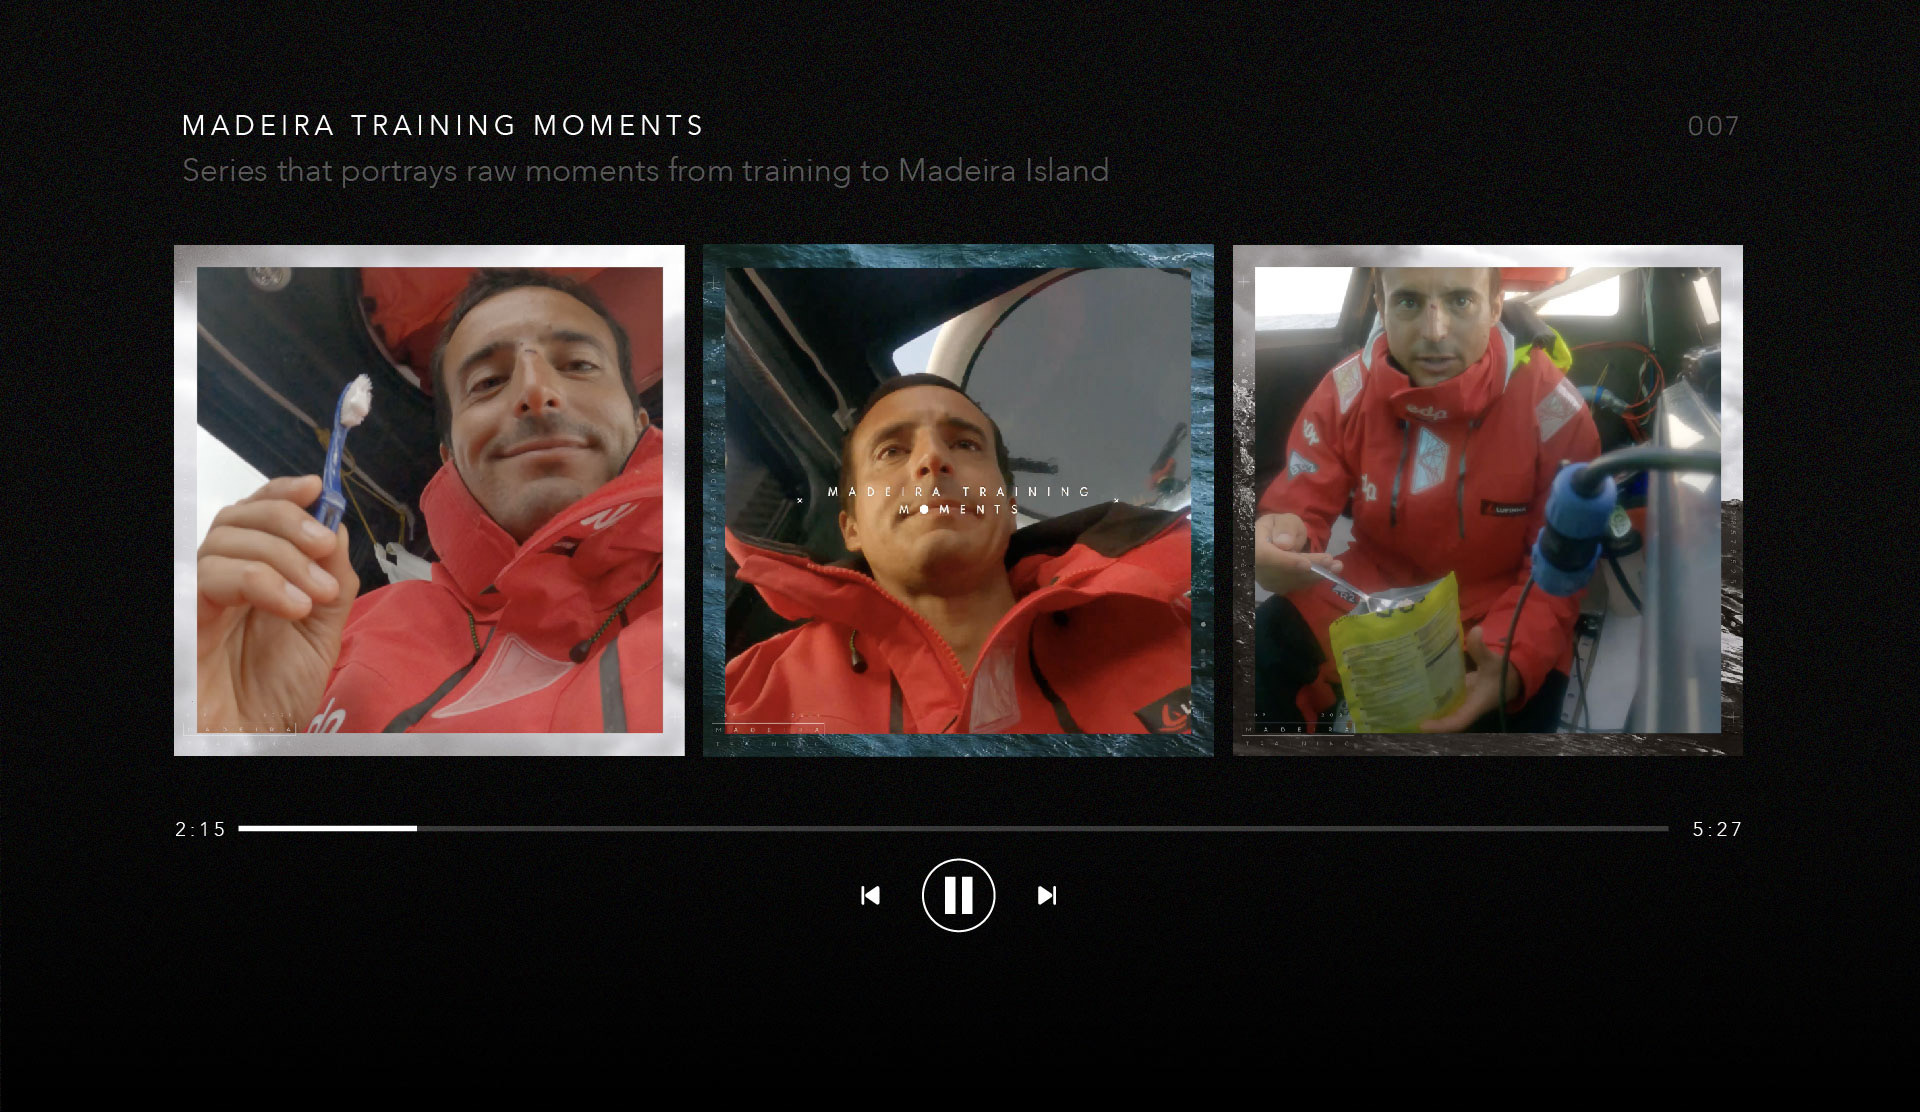Click the elapsed time 2:15 label
The height and width of the screenshot is (1112, 1920).
click(201, 829)
